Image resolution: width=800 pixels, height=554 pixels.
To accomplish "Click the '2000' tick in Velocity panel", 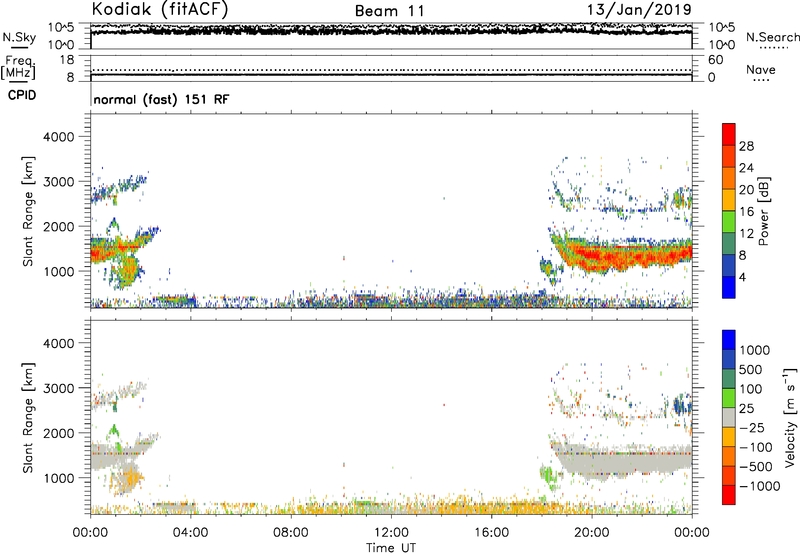I will 59,433.
